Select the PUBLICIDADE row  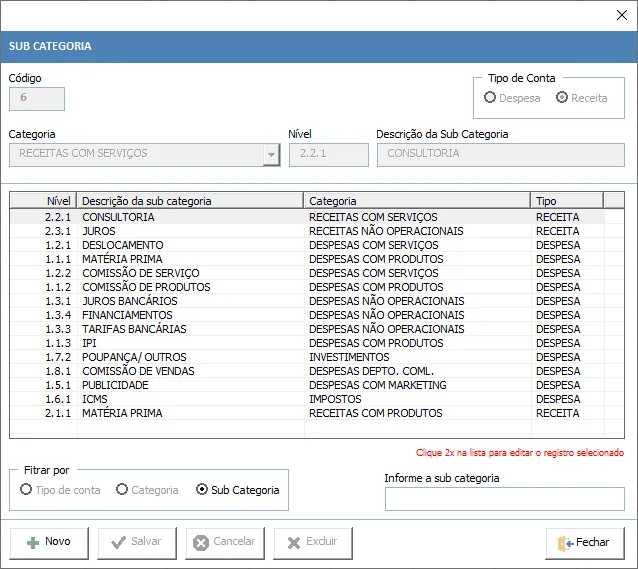pyautogui.click(x=307, y=385)
